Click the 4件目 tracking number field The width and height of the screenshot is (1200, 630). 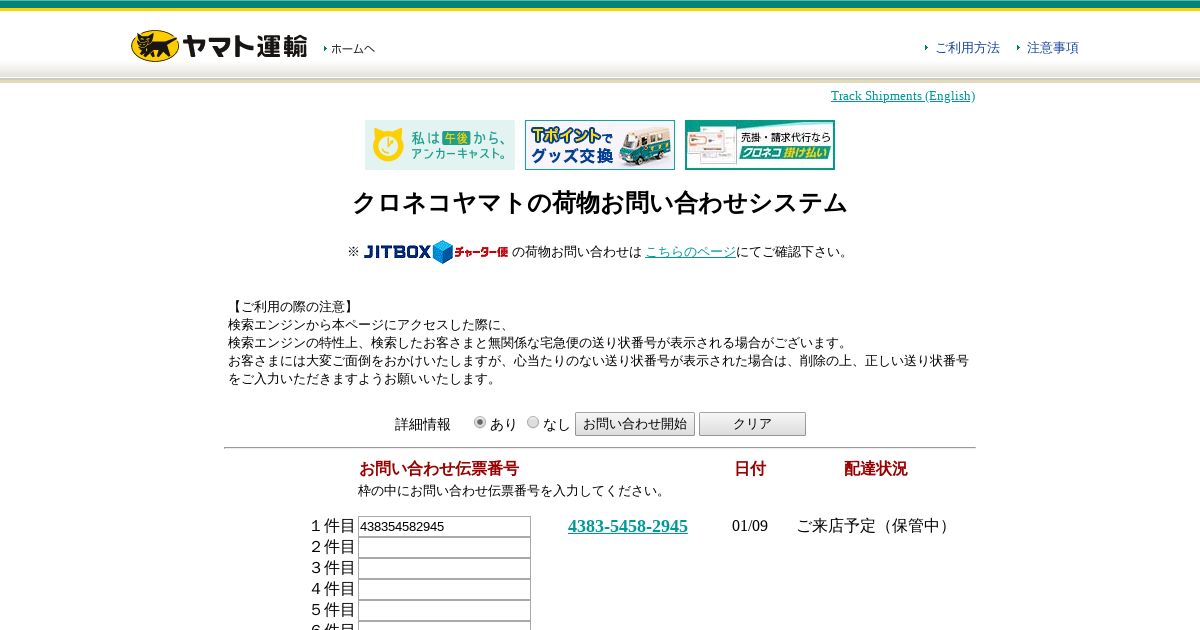(444, 590)
